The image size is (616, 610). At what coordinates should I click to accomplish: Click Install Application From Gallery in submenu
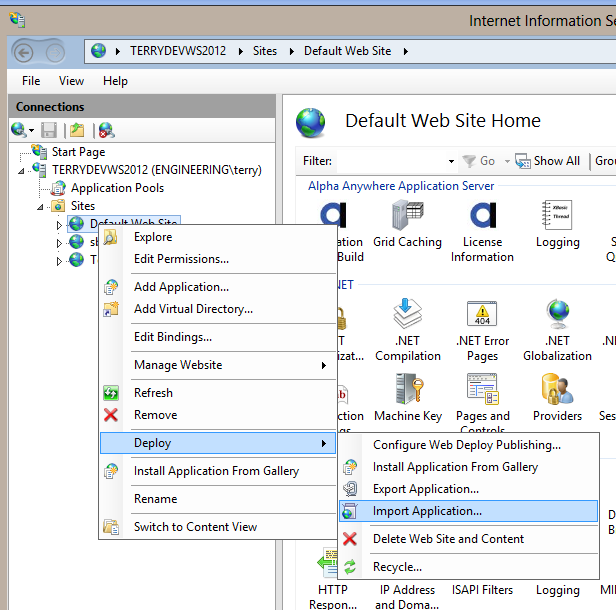coord(468,467)
